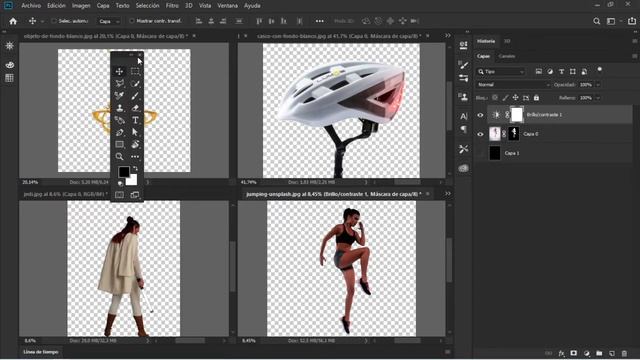This screenshot has width=640, height=360.
Task: Switch to the 3D panel tab
Action: pyautogui.click(x=507, y=41)
